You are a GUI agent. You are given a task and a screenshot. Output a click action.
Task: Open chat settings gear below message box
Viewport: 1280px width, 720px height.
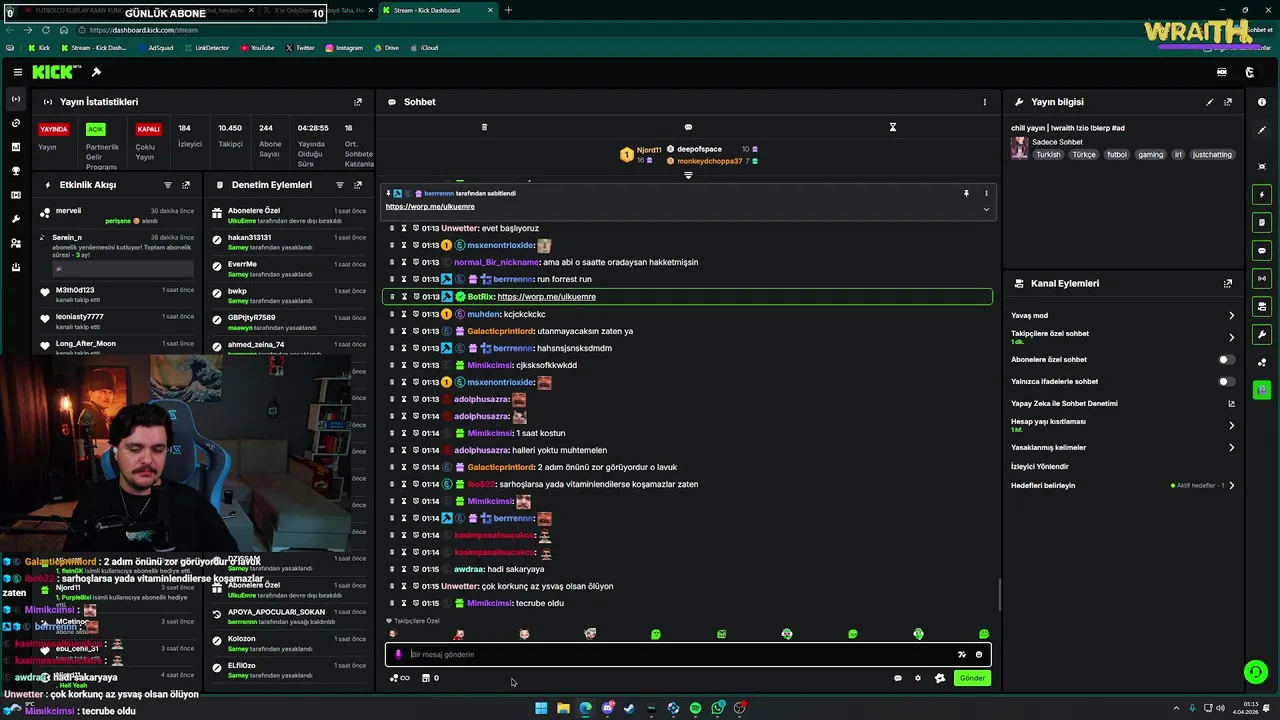click(x=917, y=678)
